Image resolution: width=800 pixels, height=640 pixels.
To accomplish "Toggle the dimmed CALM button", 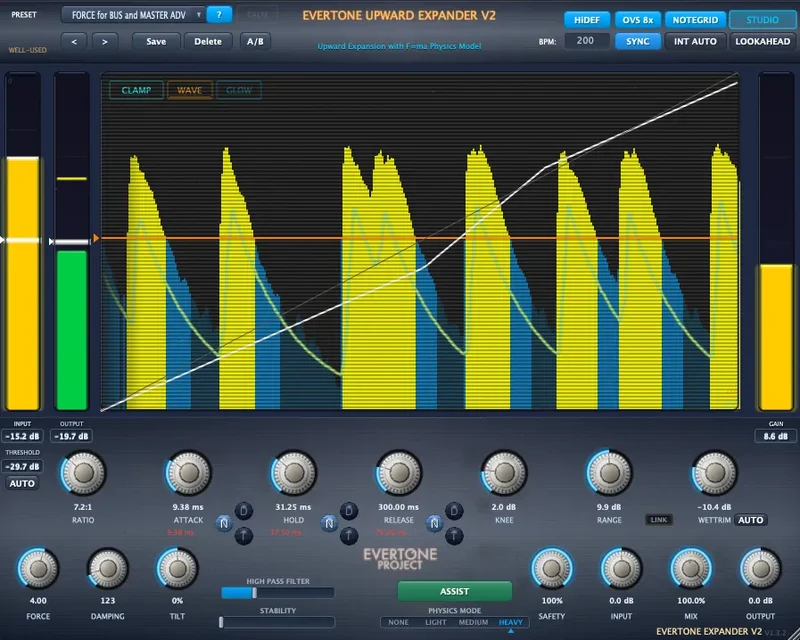I will click(257, 15).
